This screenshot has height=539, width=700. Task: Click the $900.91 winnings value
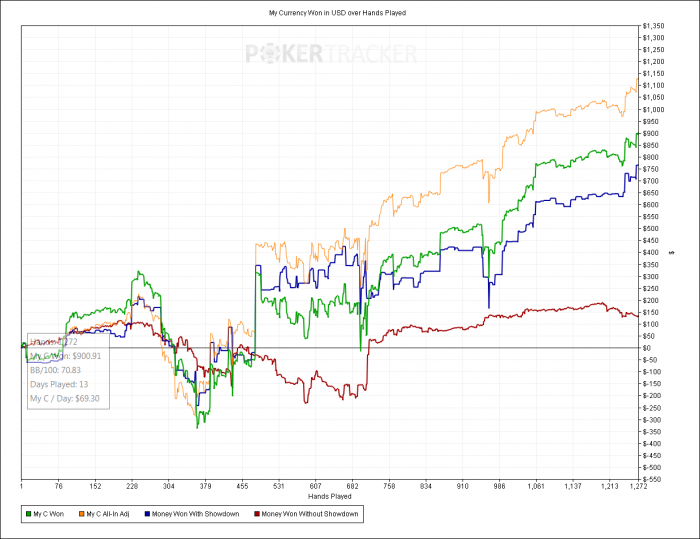tap(87, 356)
